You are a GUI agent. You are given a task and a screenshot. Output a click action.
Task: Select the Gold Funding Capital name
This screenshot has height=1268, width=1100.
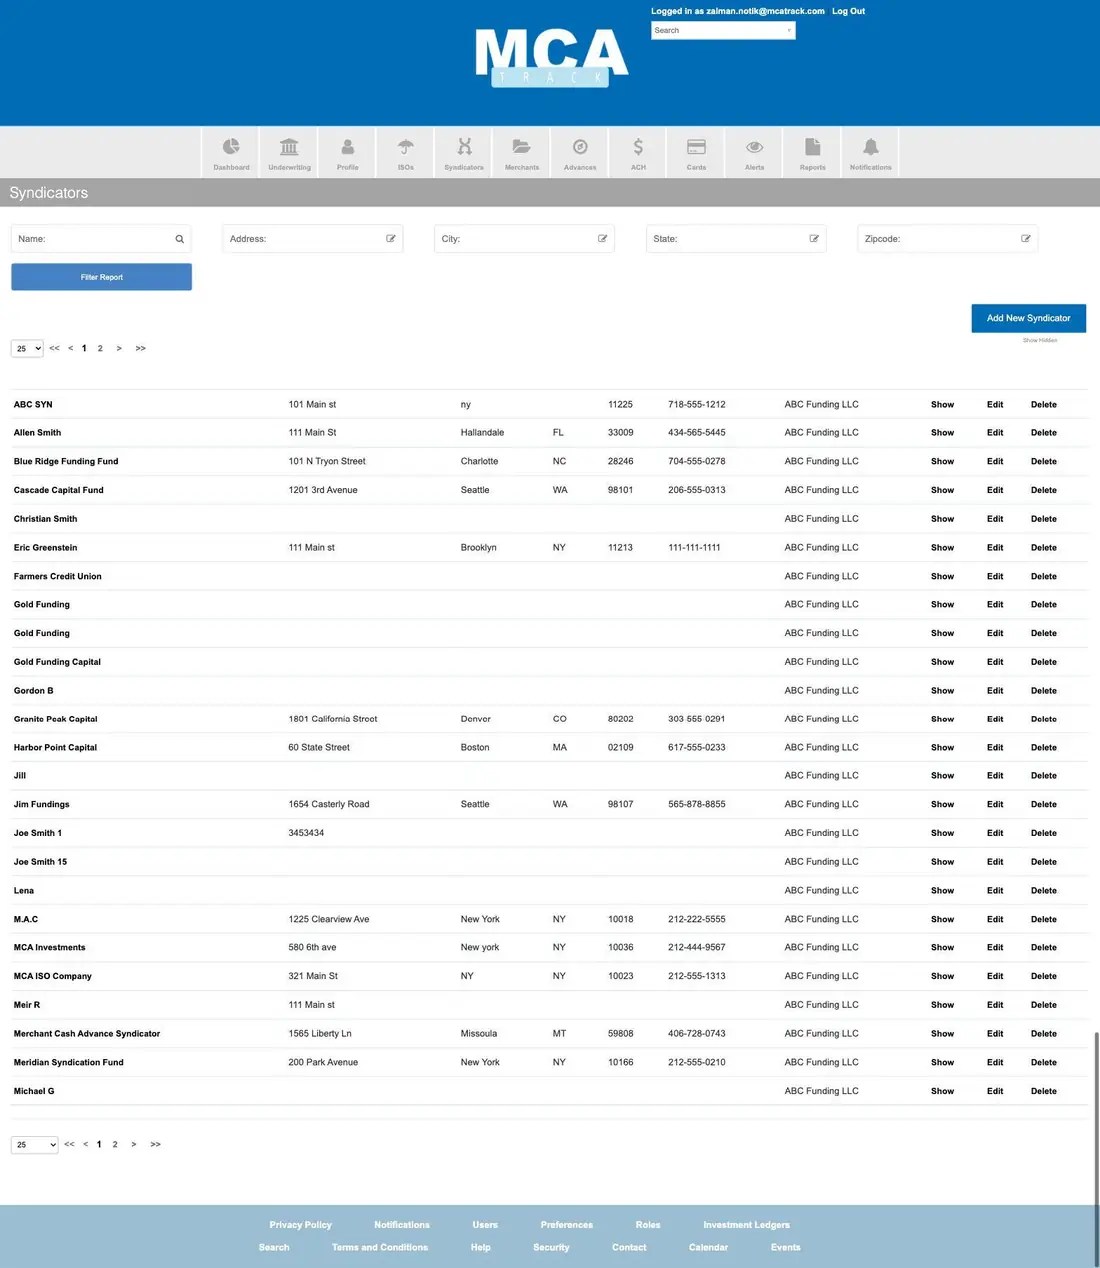coord(57,662)
